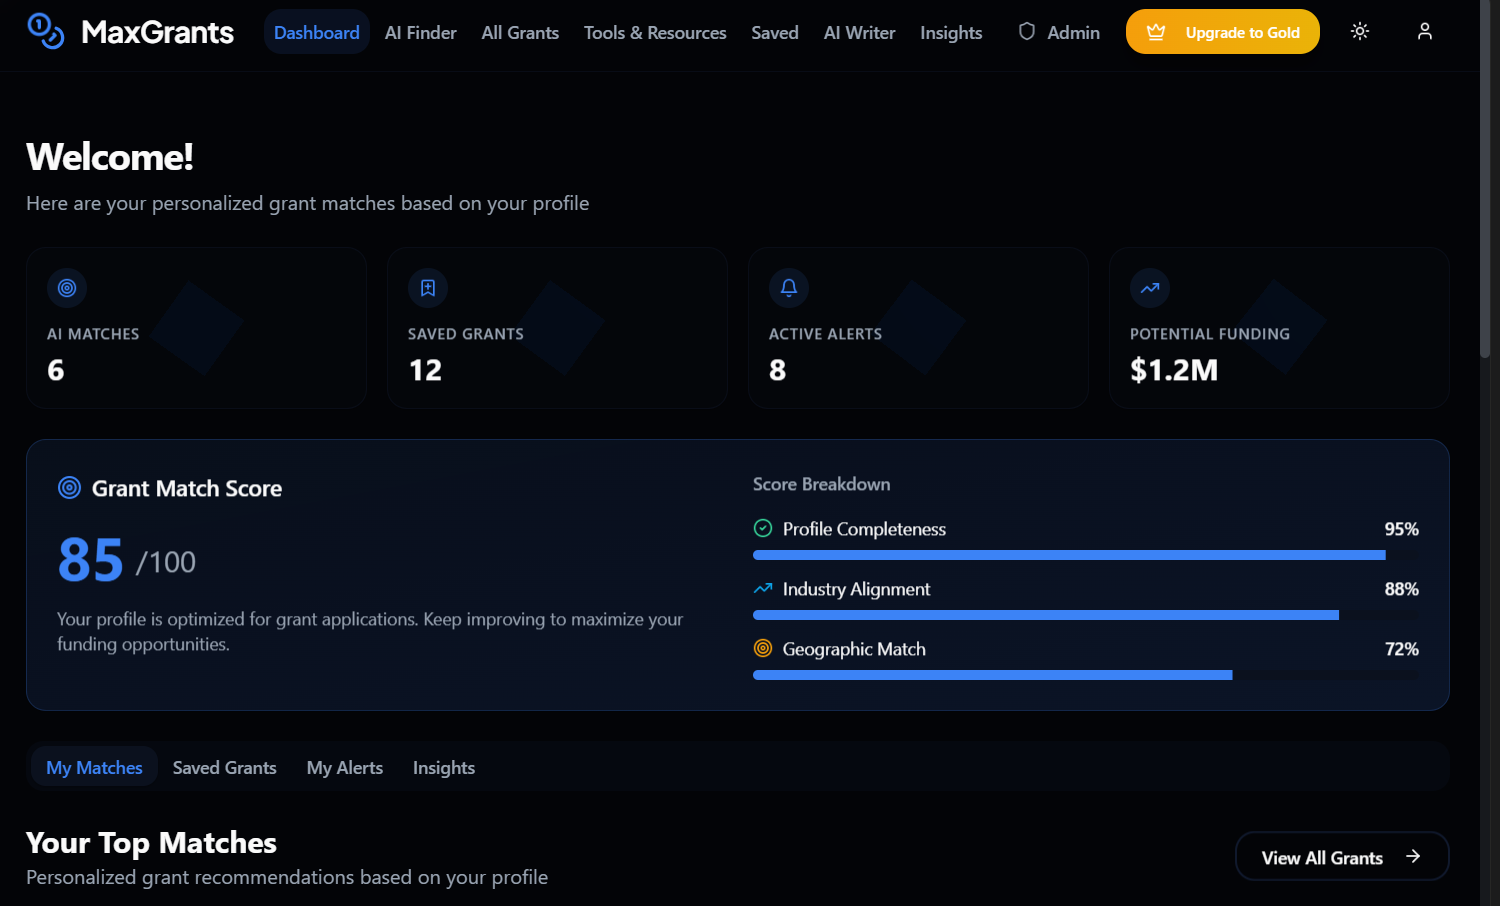Viewport: 1500px width, 906px height.
Task: Select the Saved Grants tab
Action: (224, 767)
